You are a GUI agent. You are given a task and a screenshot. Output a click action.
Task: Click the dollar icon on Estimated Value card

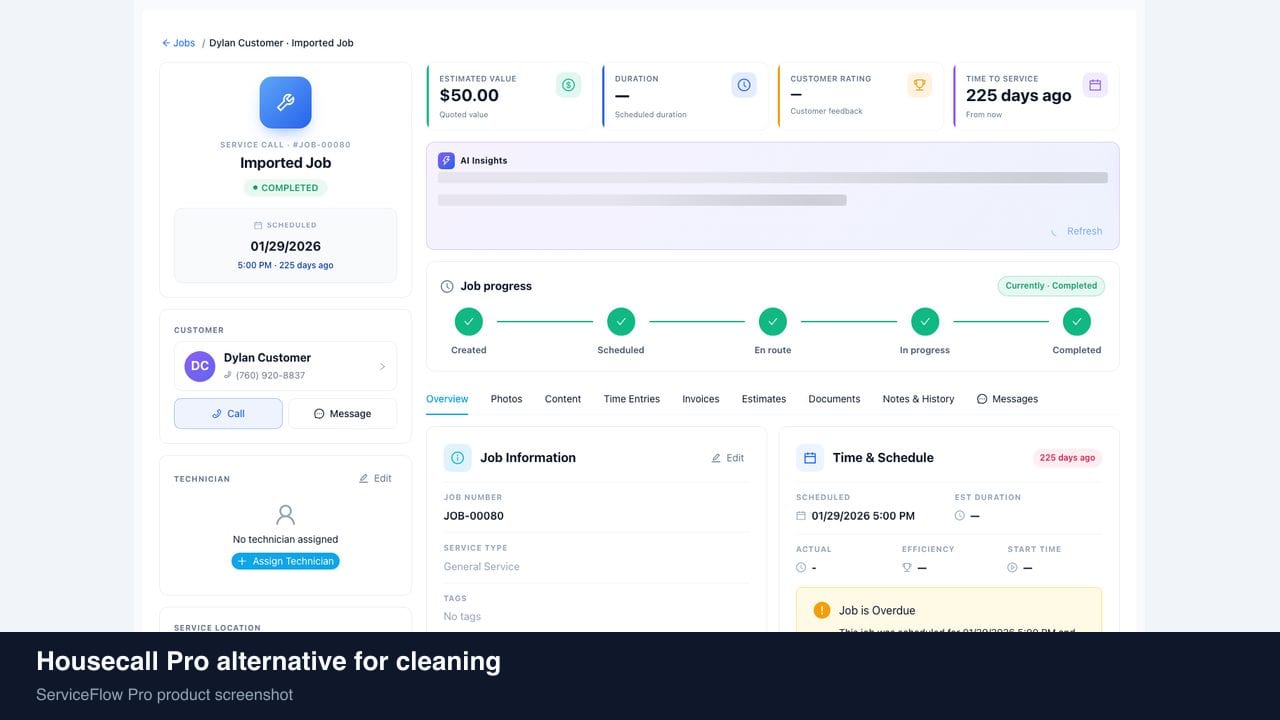568,85
